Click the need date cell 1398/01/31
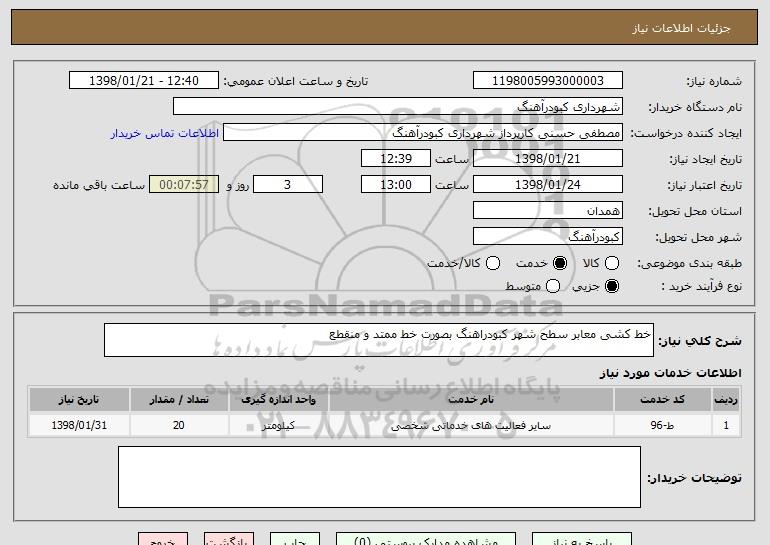Viewport: 770px width, 545px height. (x=79, y=425)
